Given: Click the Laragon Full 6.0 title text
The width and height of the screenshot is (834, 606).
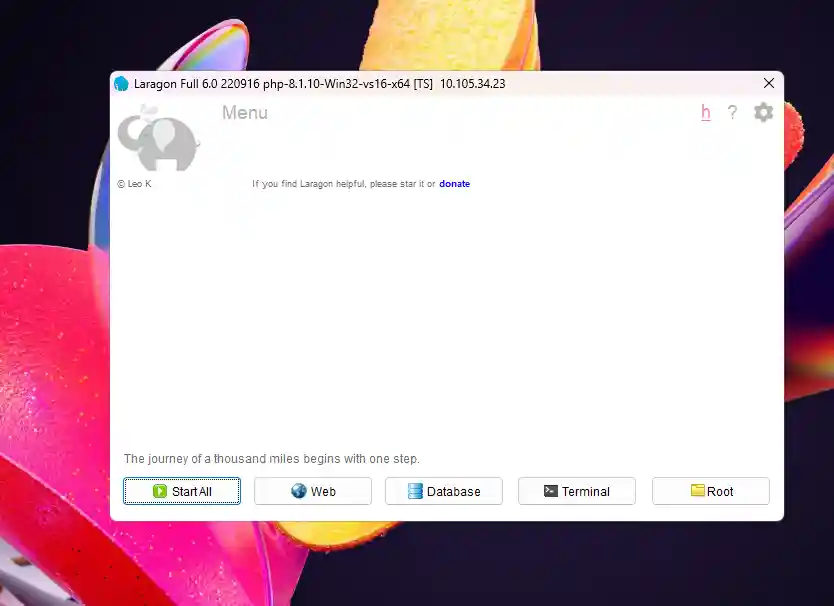Looking at the screenshot, I should (319, 84).
